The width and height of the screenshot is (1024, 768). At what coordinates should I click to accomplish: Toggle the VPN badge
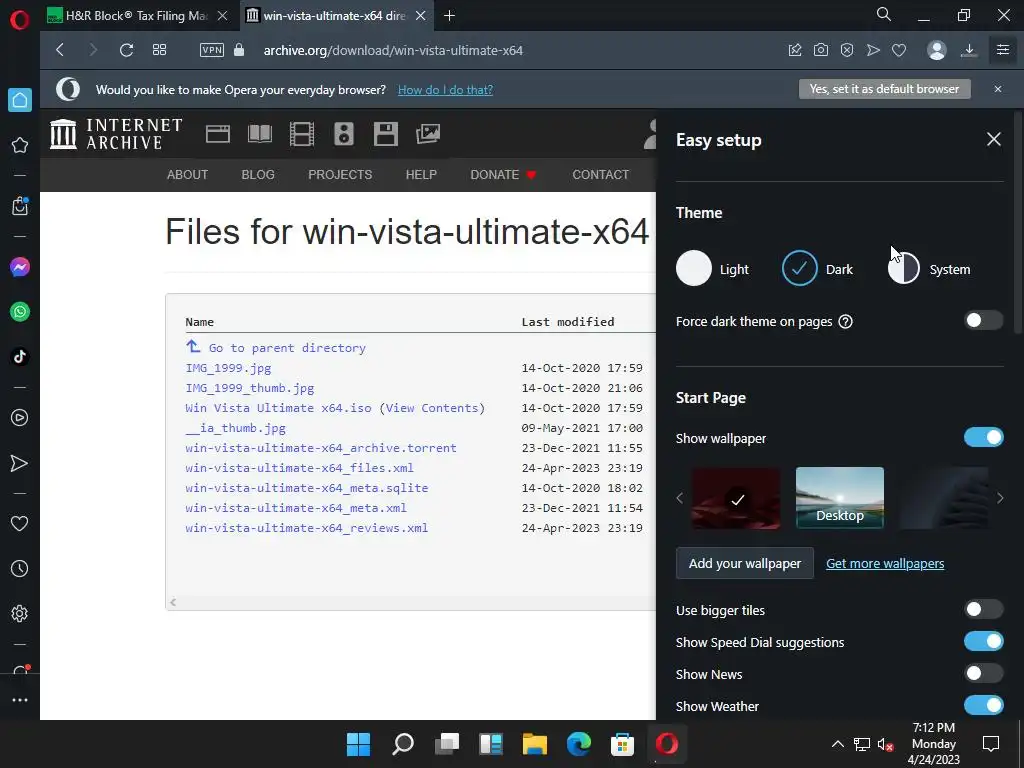[212, 50]
